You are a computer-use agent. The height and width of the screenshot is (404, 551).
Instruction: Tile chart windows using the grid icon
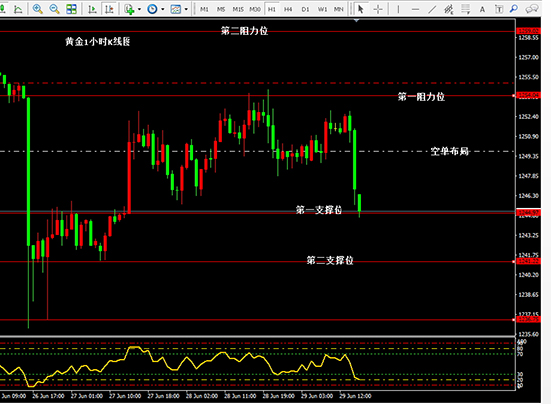[x=71, y=9]
